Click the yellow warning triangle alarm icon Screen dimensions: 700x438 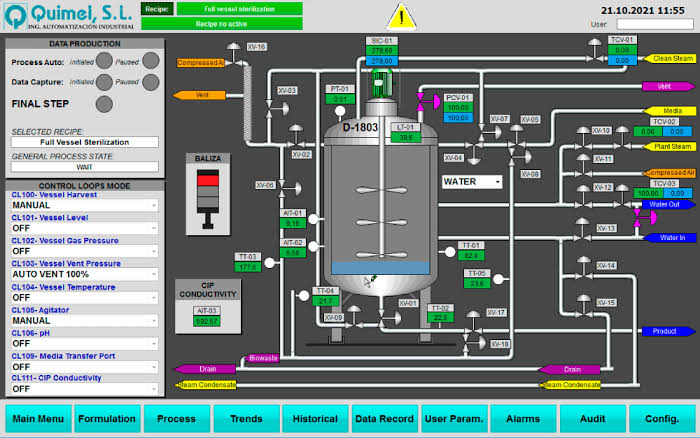(x=401, y=17)
